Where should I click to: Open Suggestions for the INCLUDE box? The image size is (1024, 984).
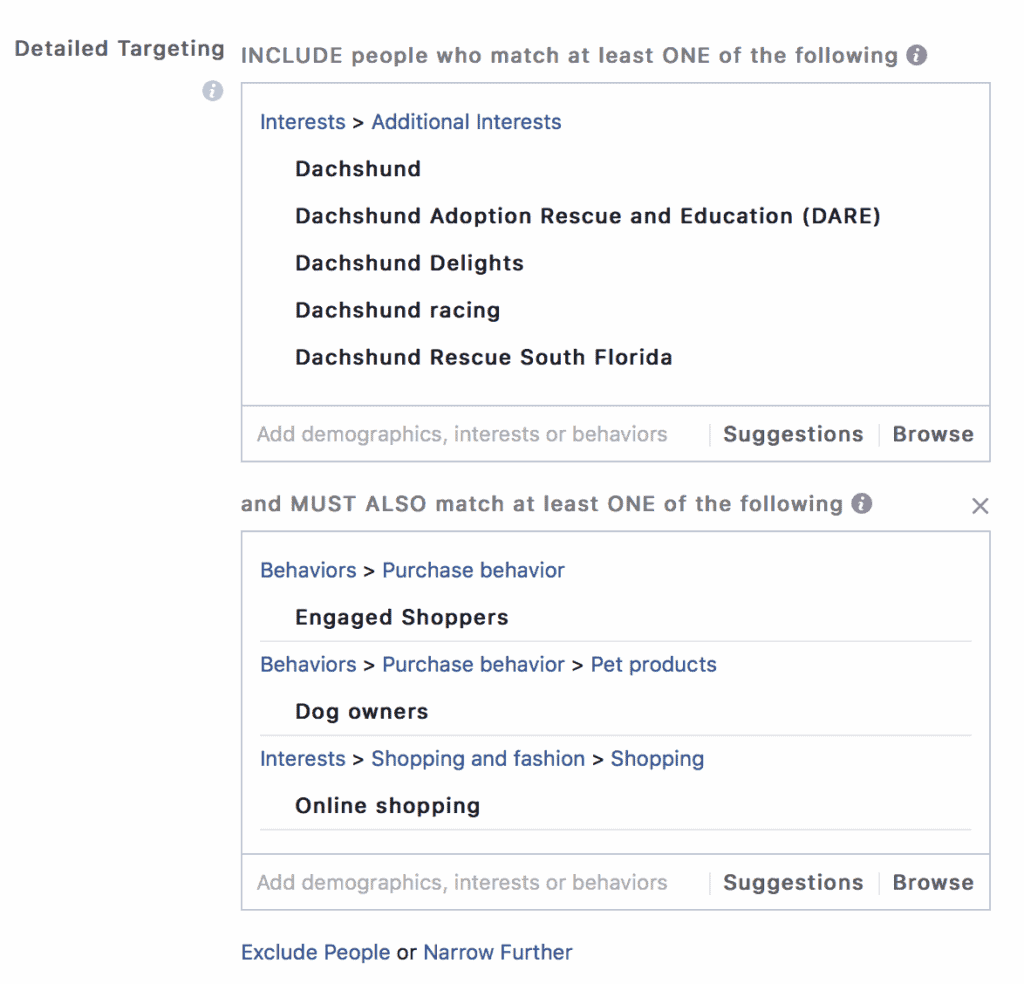(x=793, y=434)
